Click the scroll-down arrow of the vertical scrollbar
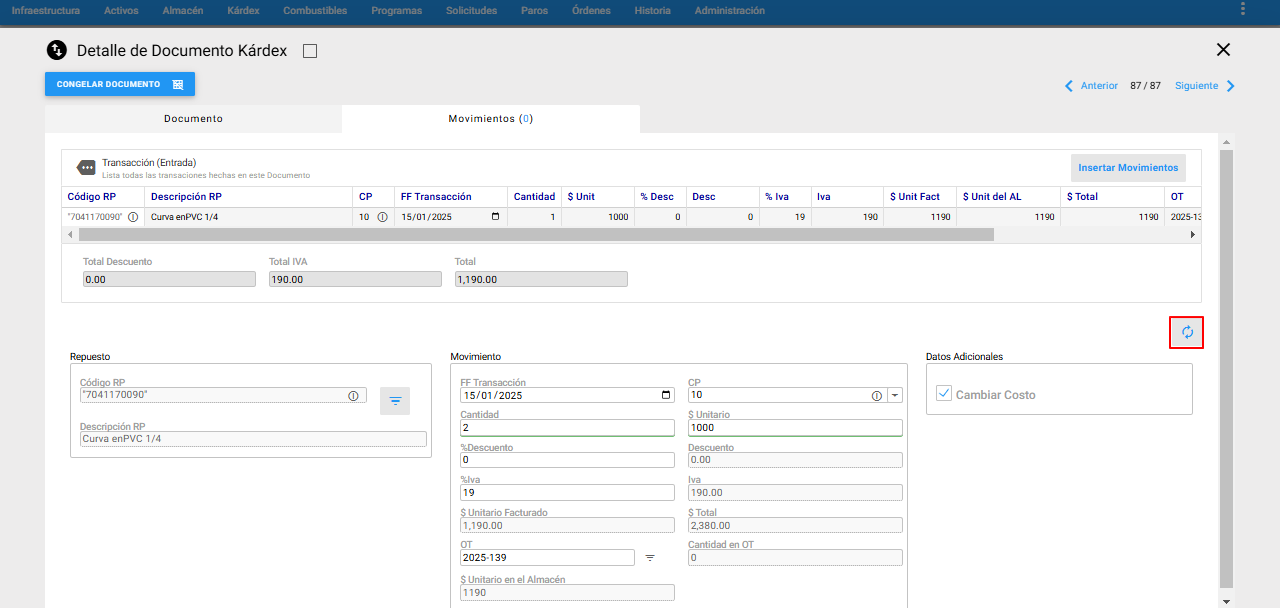Screen dimensions: 1280x608 click(1227, 601)
